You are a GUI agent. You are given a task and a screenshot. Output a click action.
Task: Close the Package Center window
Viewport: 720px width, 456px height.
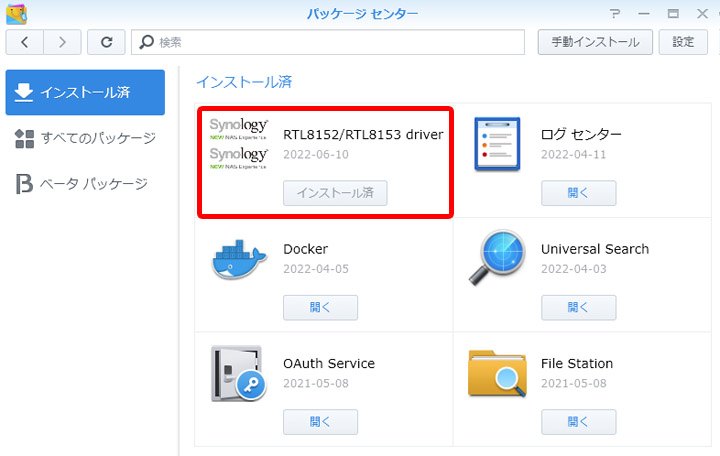click(x=702, y=14)
